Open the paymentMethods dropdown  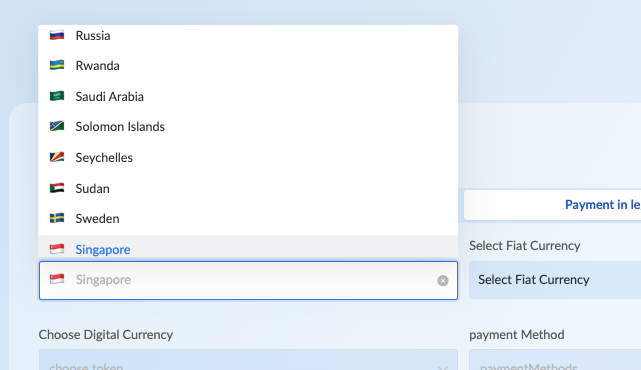[555, 360]
